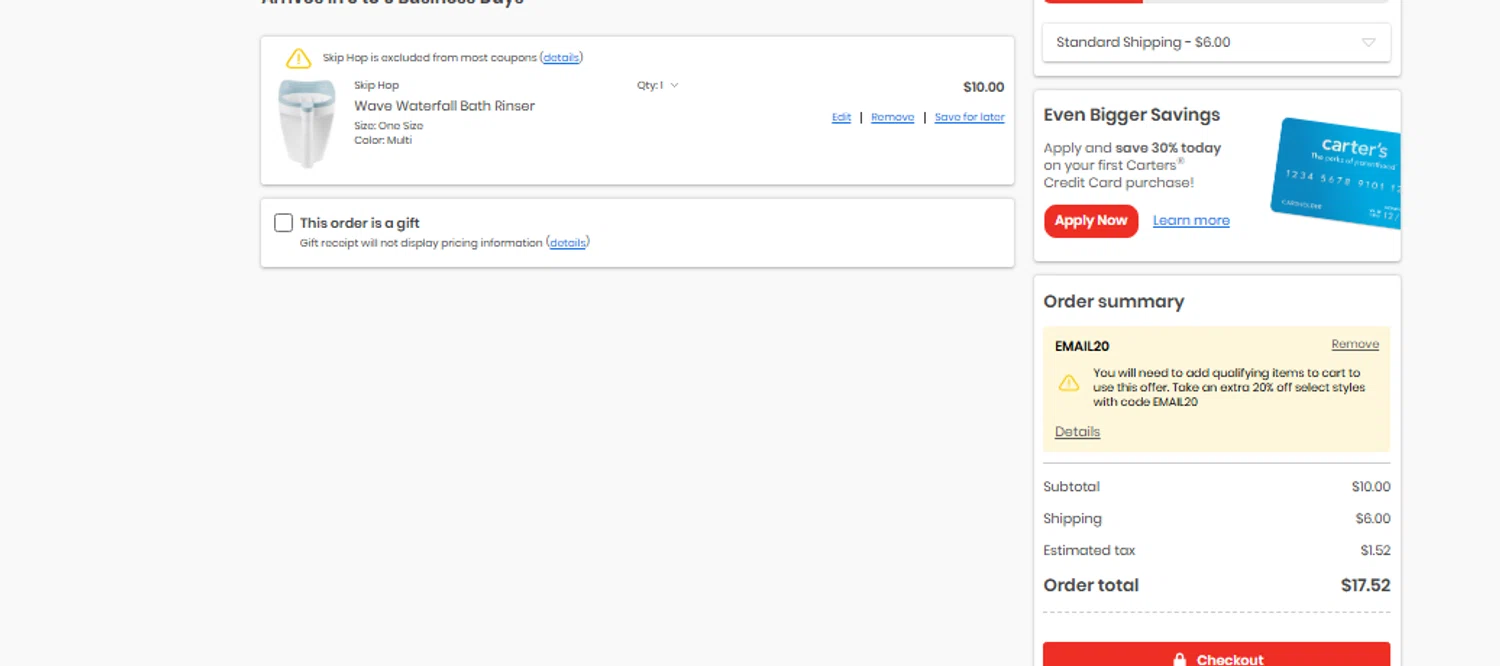Open Skip Hop coupon exclusion details link
This screenshot has height=666, width=1500.
[x=561, y=58]
